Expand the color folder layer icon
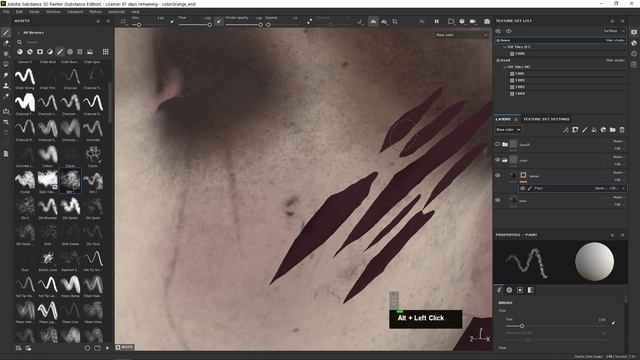Viewport: 640px width, 360px height. coord(505,160)
